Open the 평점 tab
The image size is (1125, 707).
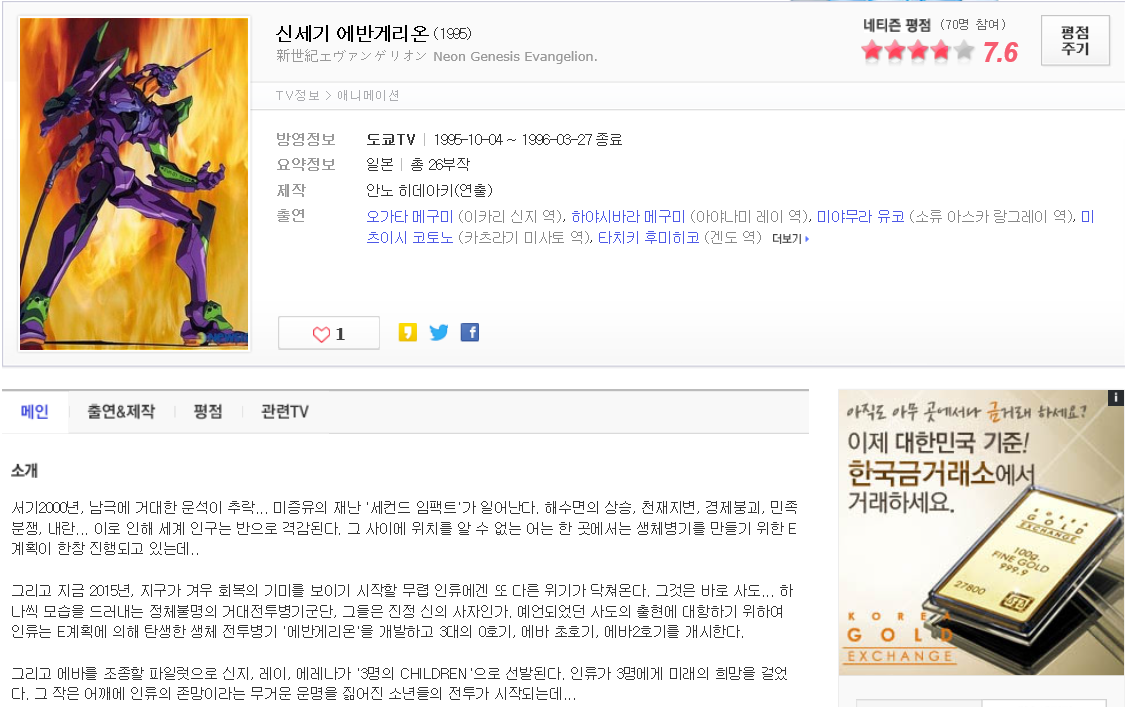click(x=207, y=411)
